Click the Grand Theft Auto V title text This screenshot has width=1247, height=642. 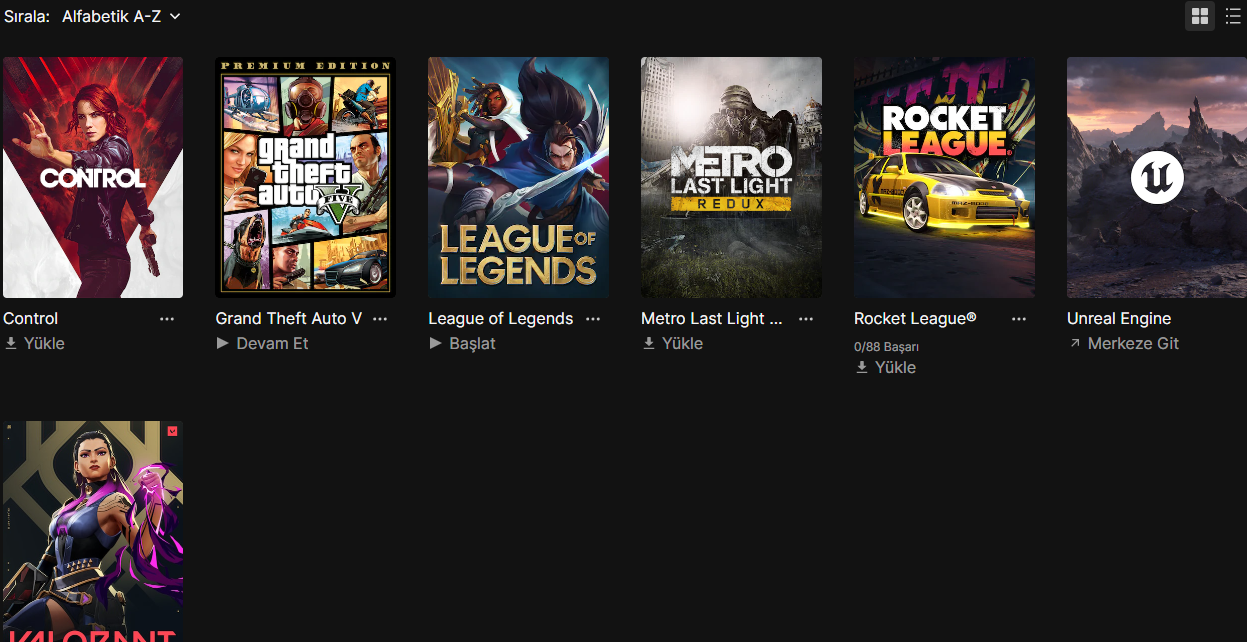pos(289,319)
